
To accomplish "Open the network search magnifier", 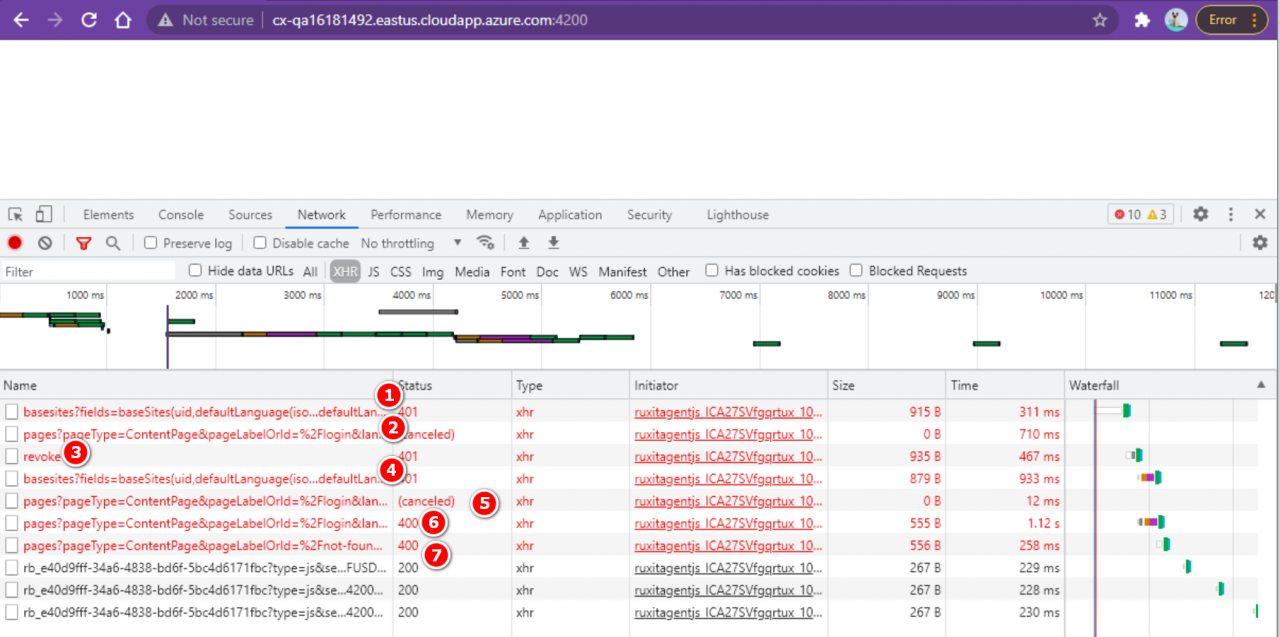I will [113, 243].
